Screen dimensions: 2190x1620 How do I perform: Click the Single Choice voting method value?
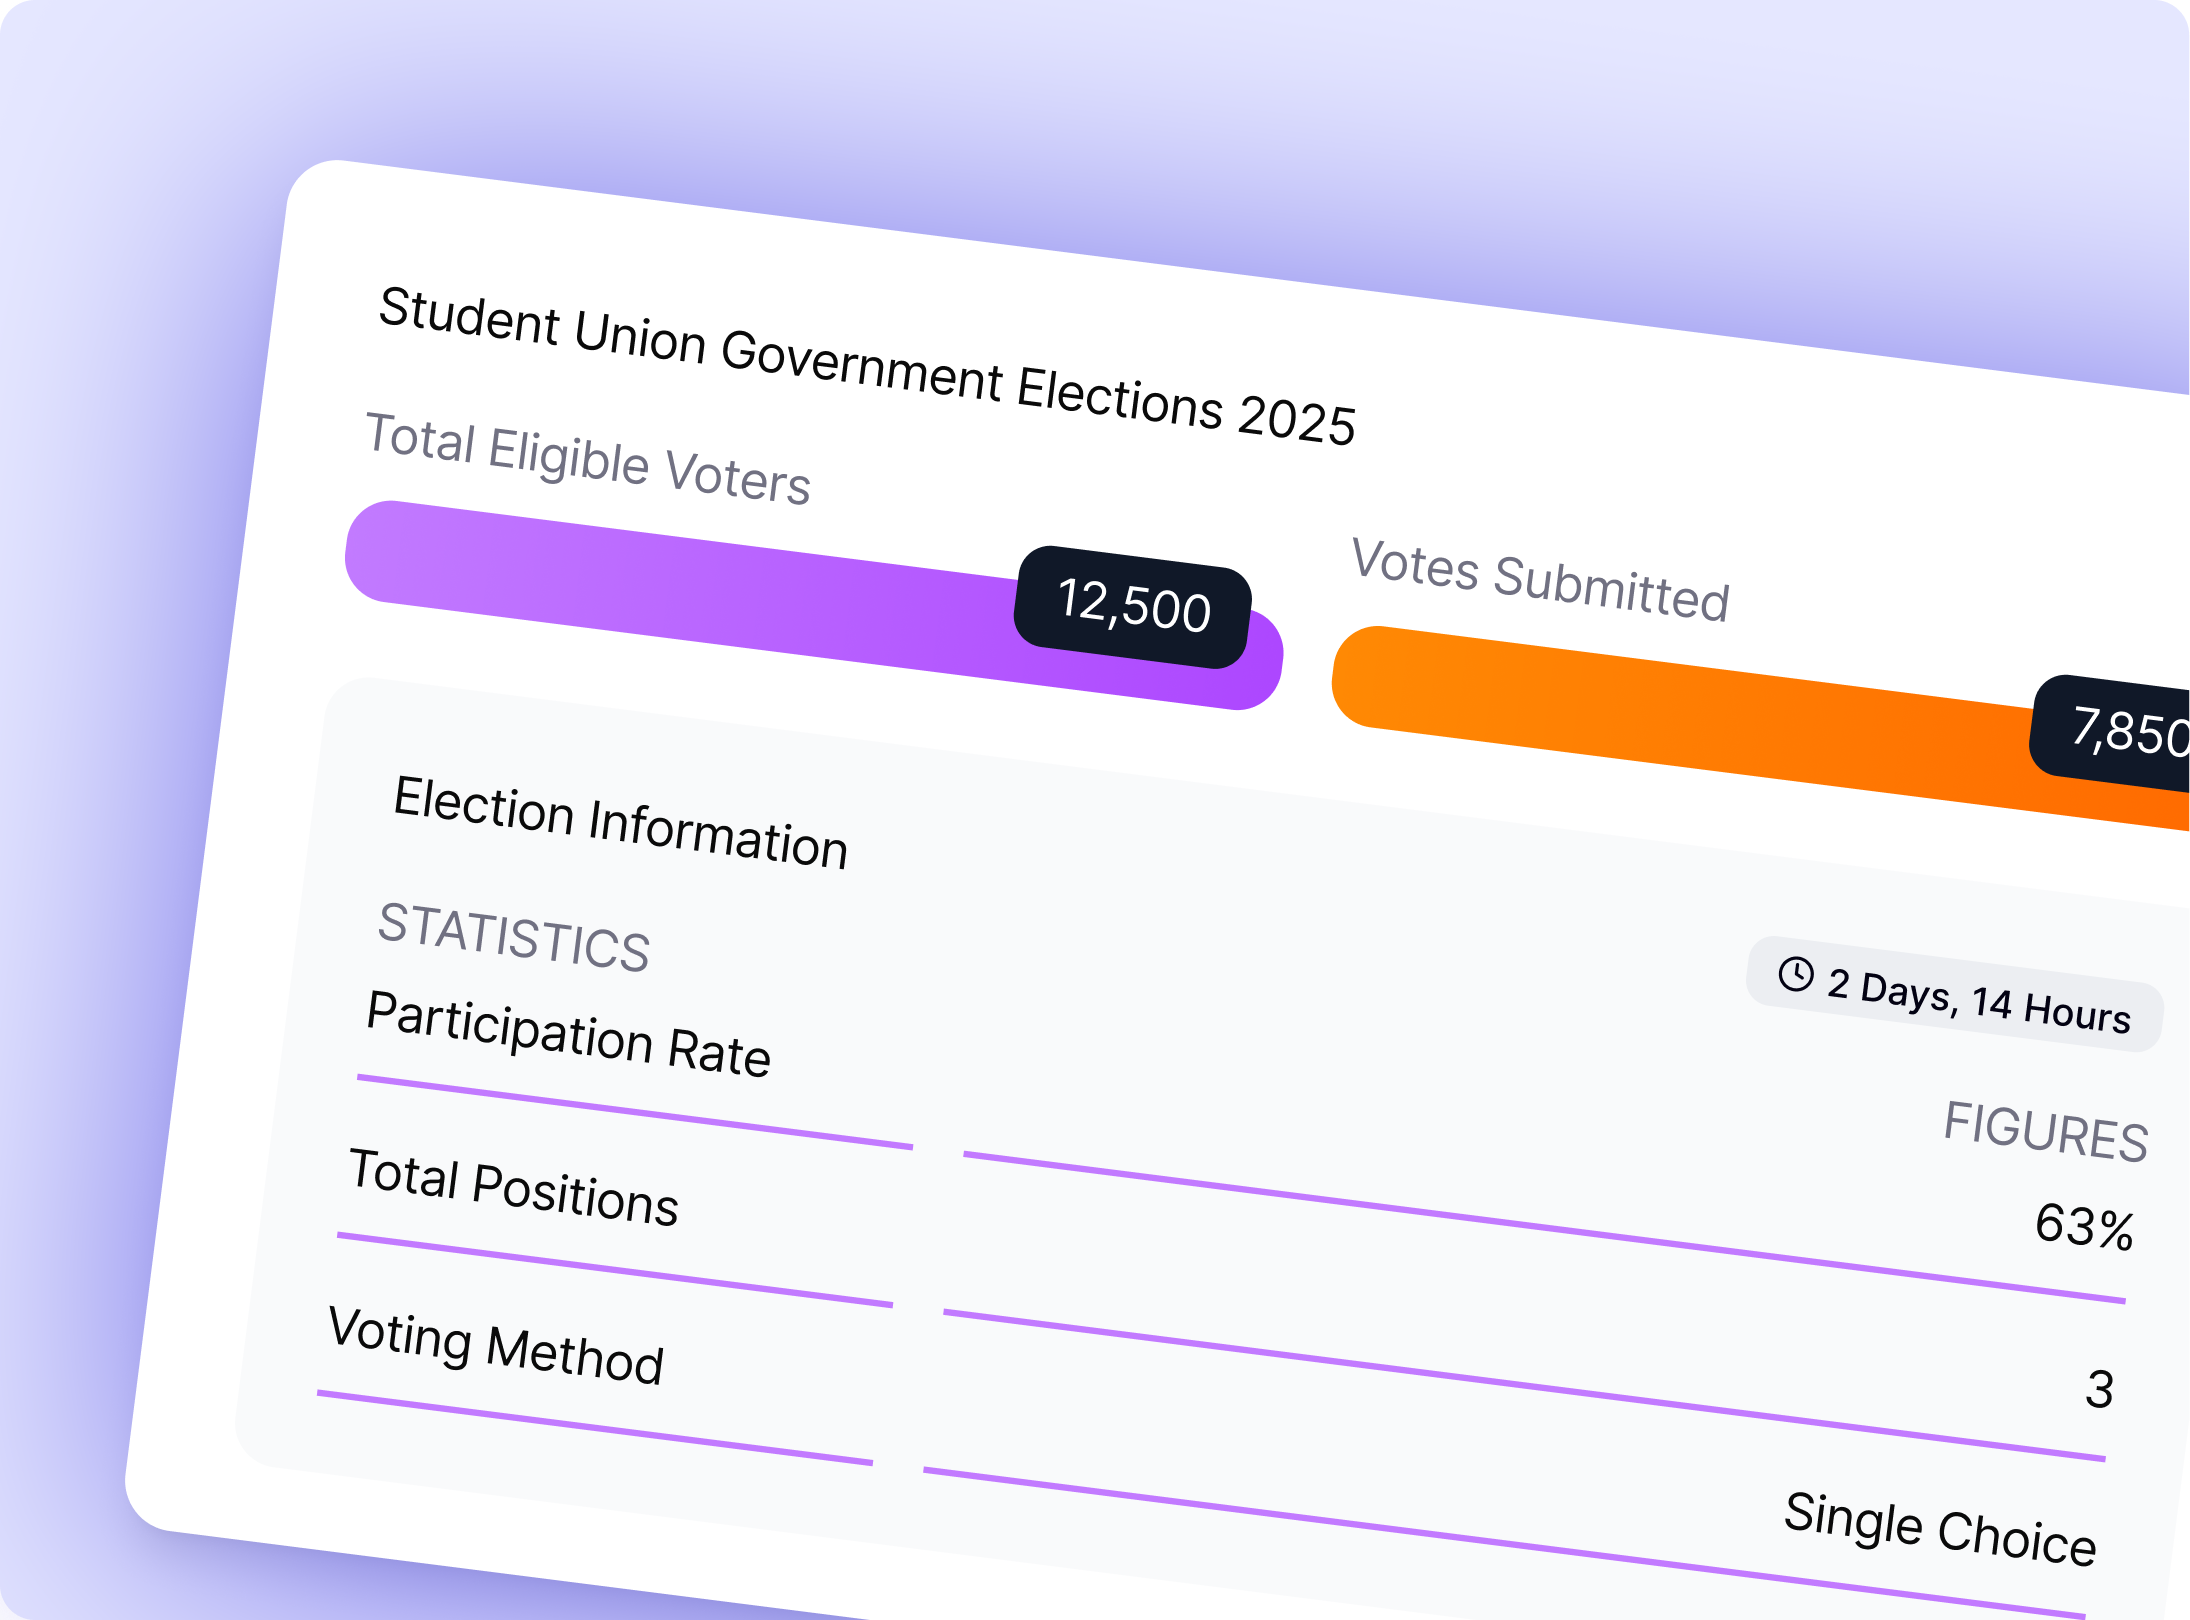[x=1940, y=1527]
